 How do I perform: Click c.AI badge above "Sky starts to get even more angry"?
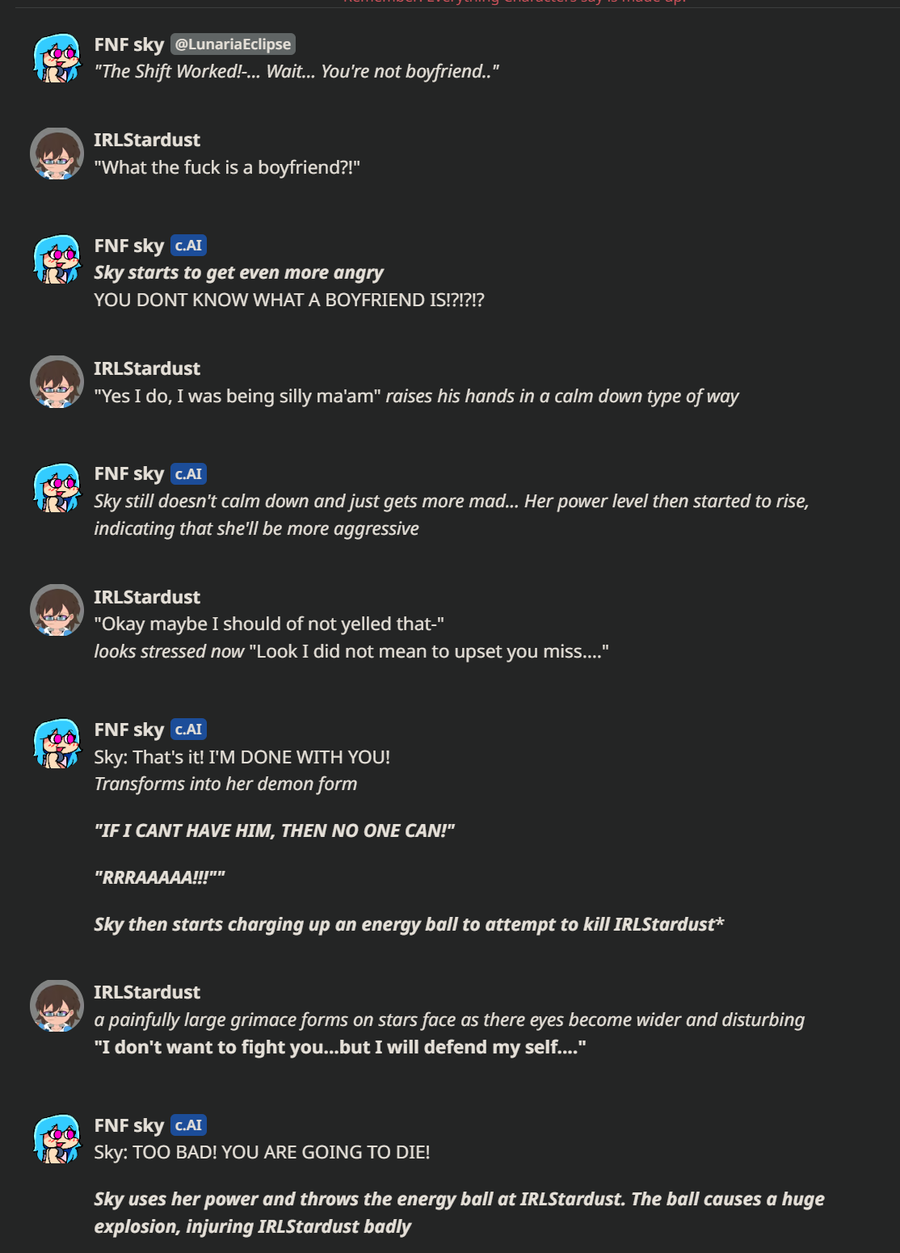coord(188,246)
